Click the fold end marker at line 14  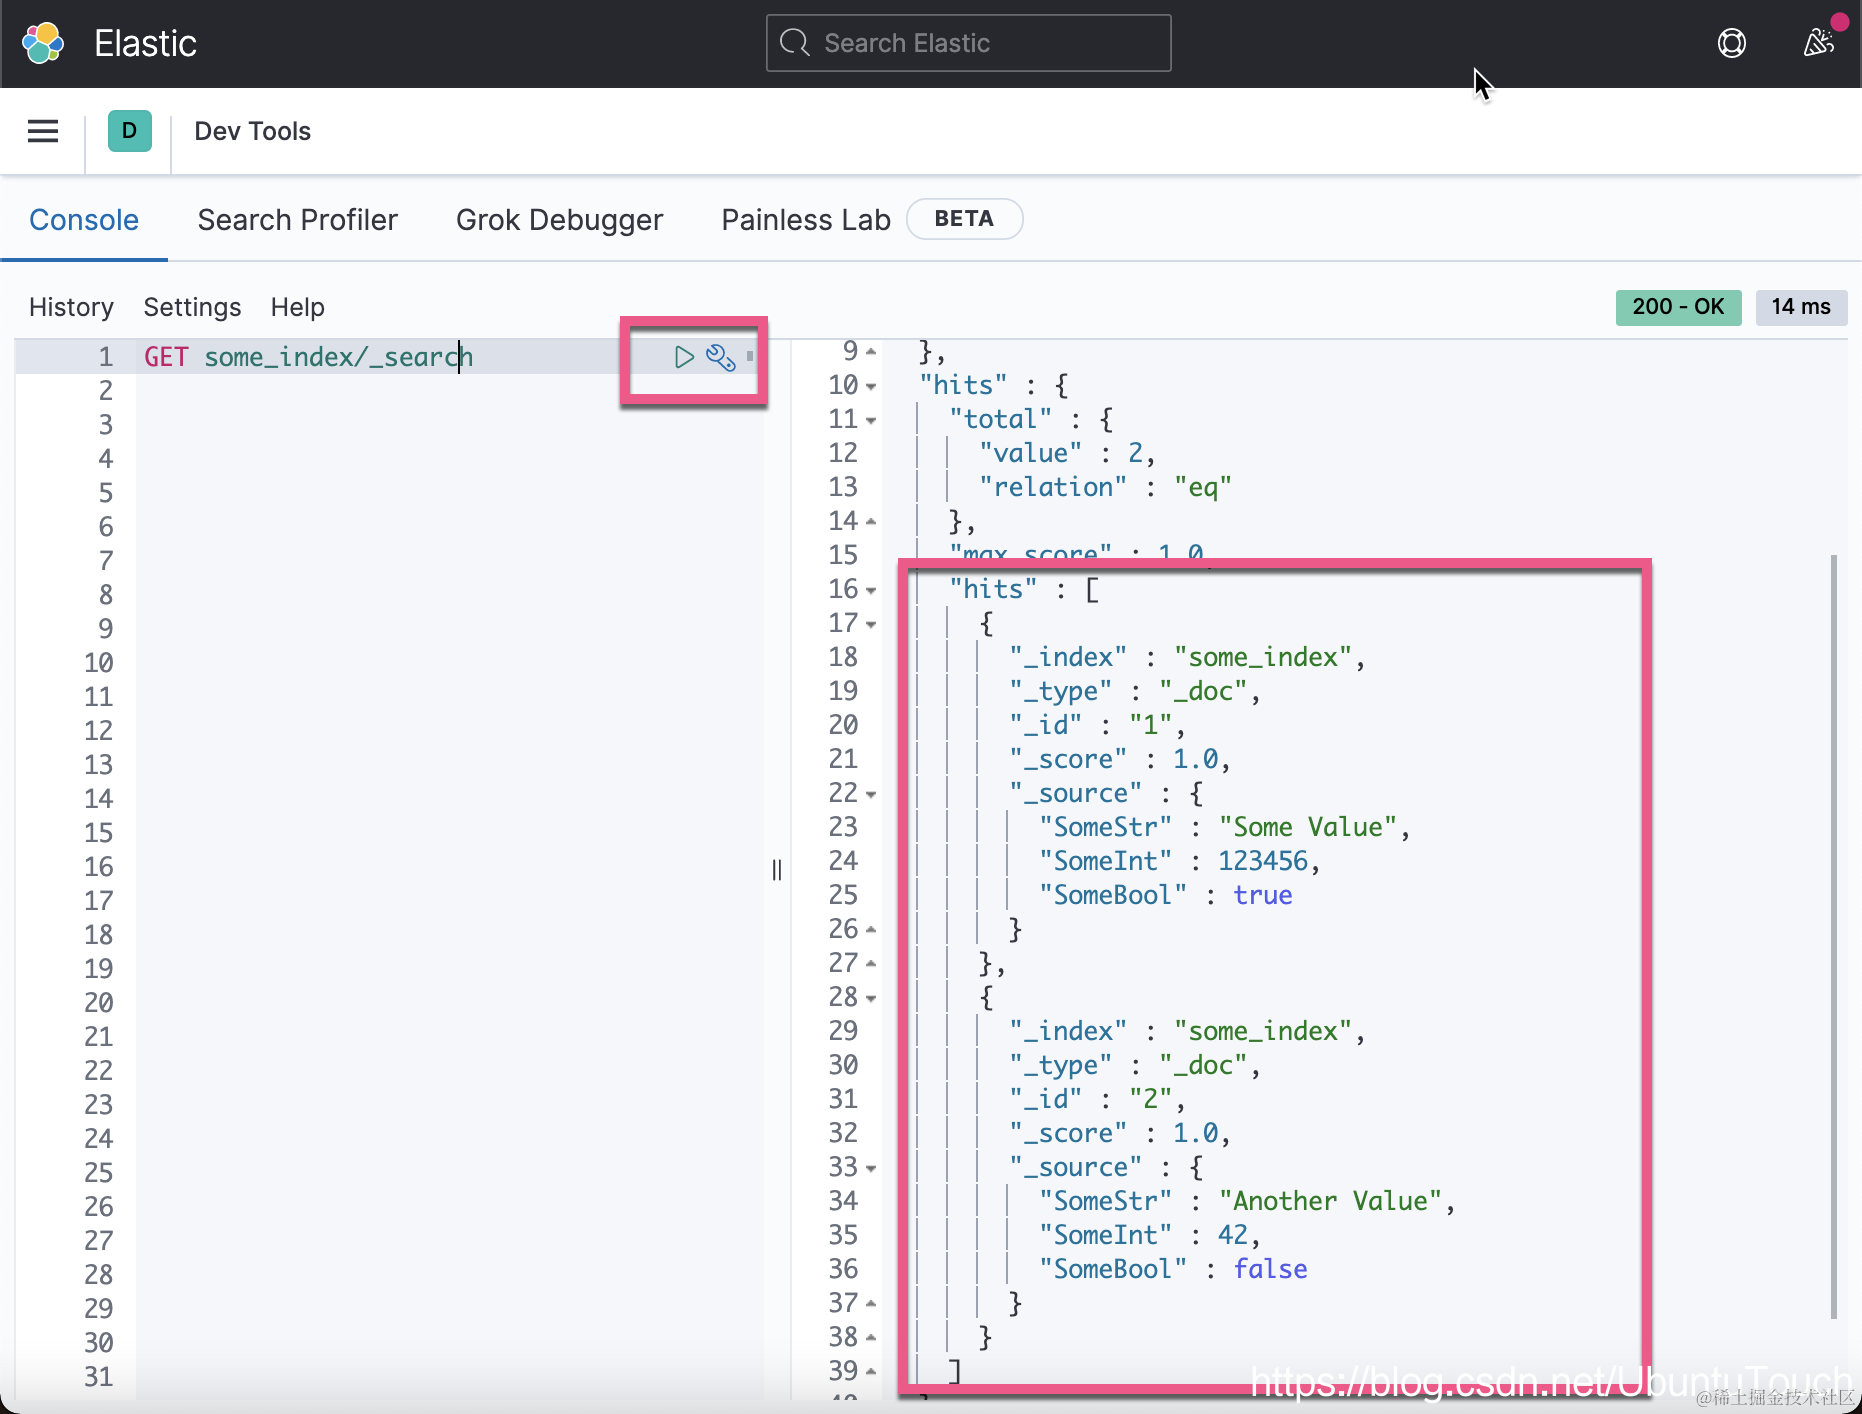[x=871, y=521]
